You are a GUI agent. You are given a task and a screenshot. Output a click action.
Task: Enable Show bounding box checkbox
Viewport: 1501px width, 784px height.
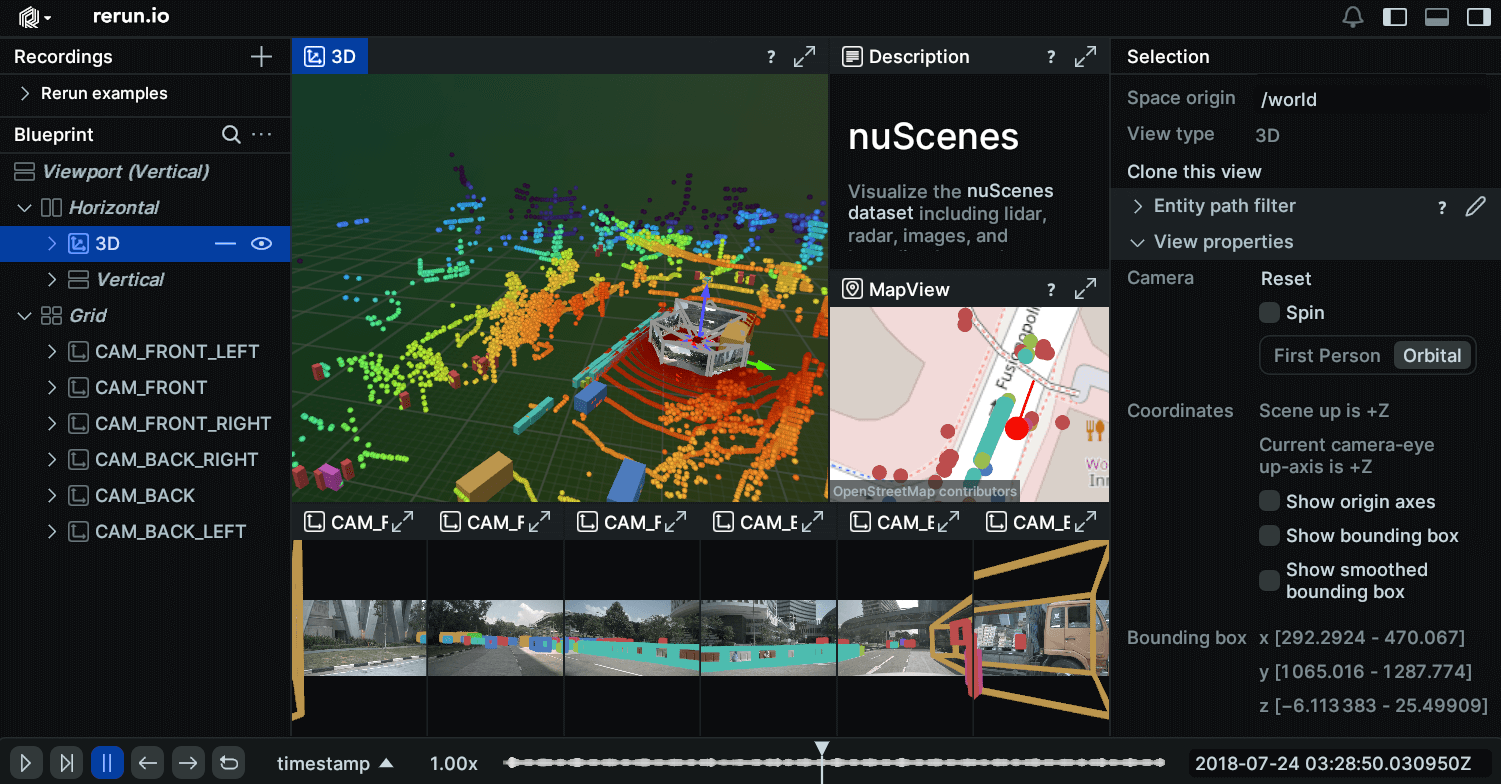click(1269, 536)
